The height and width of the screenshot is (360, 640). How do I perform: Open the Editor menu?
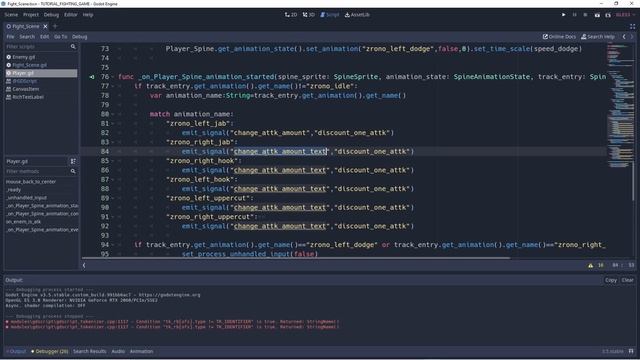(x=71, y=15)
